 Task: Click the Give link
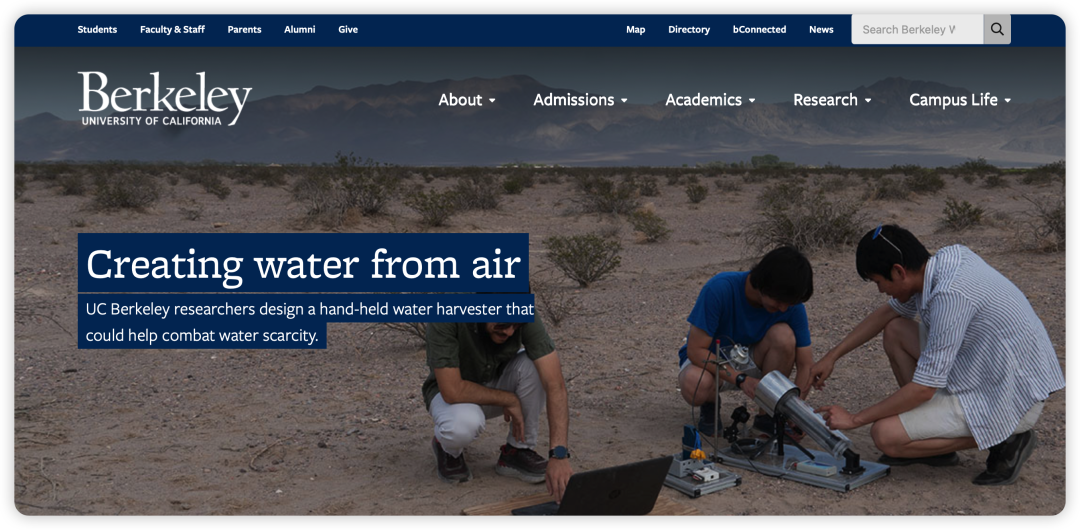(x=348, y=30)
